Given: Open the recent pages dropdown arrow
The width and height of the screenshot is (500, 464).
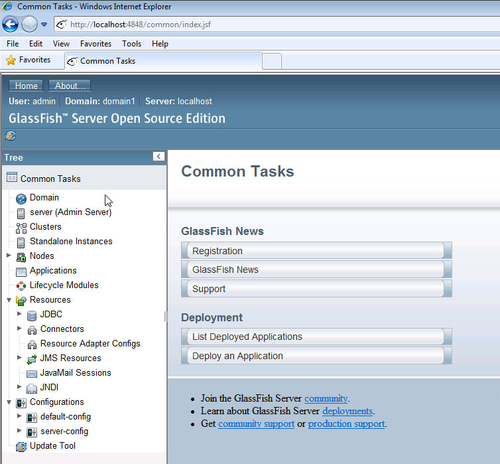Looking at the screenshot, I should tap(44, 24).
